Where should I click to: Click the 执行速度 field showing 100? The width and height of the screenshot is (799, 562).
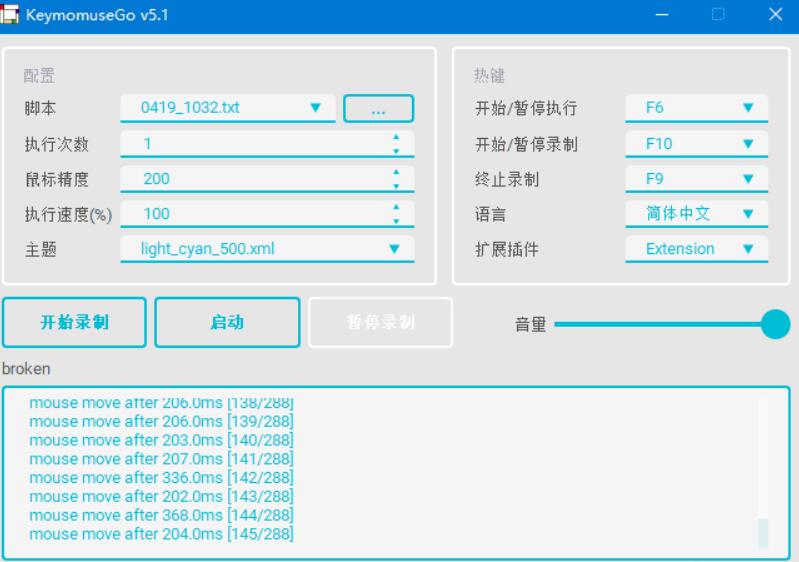pyautogui.click(x=267, y=214)
